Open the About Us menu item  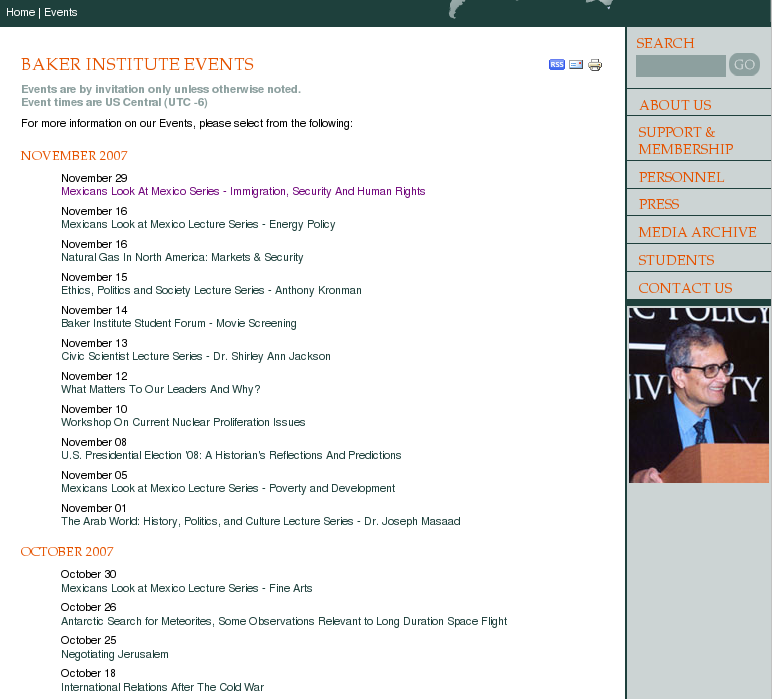click(x=675, y=105)
